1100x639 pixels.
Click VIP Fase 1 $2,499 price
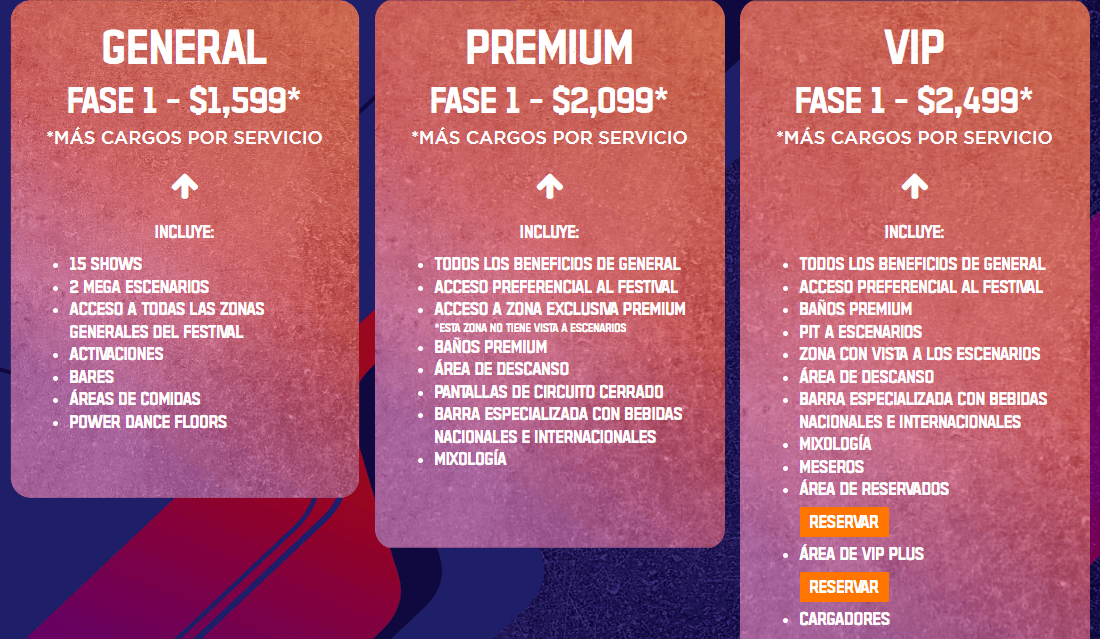(x=913, y=100)
